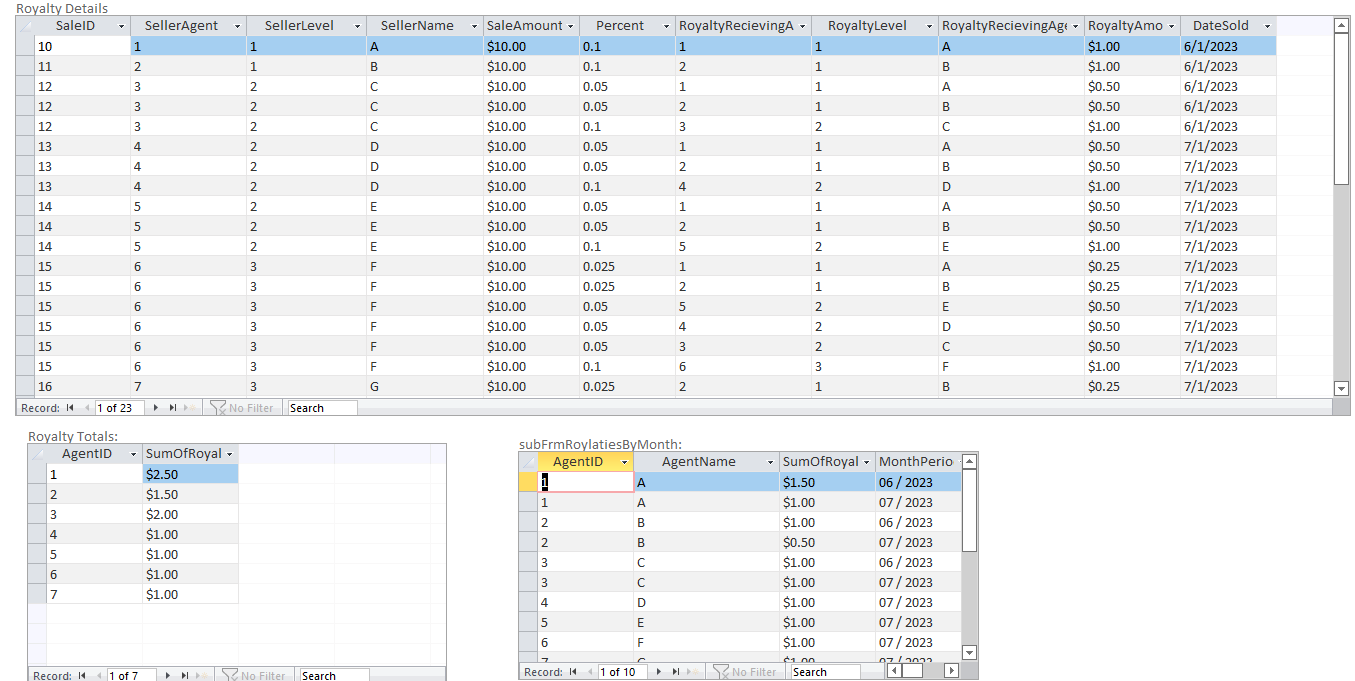Select row selector for SaleID 11
Viewport: 1355px width, 681px height.
point(25,66)
